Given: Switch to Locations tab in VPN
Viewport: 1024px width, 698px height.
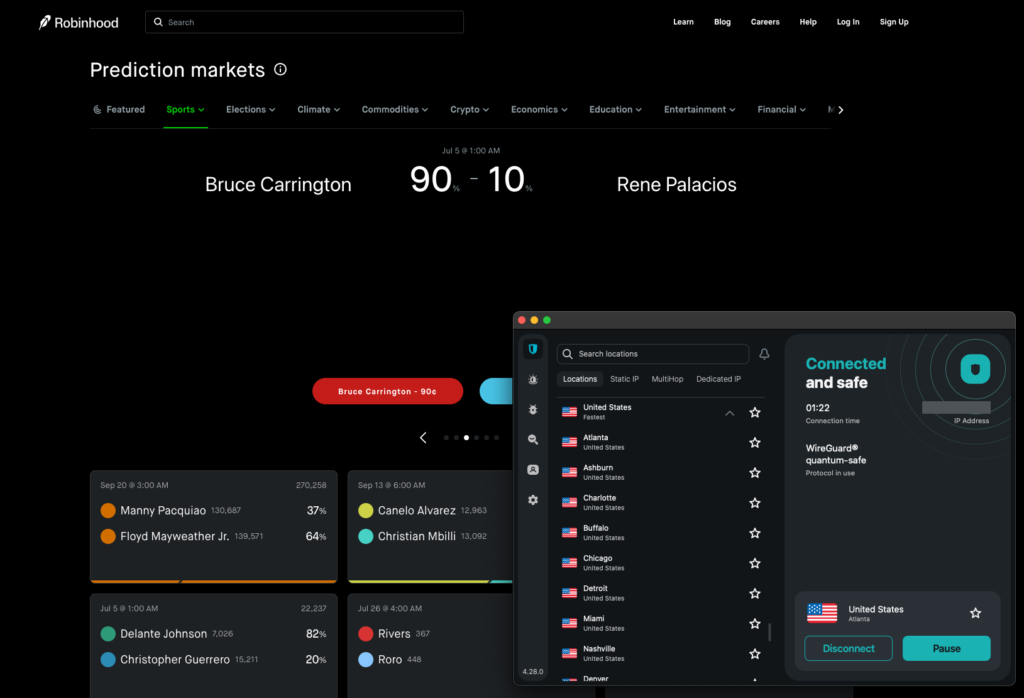Looking at the screenshot, I should point(580,379).
